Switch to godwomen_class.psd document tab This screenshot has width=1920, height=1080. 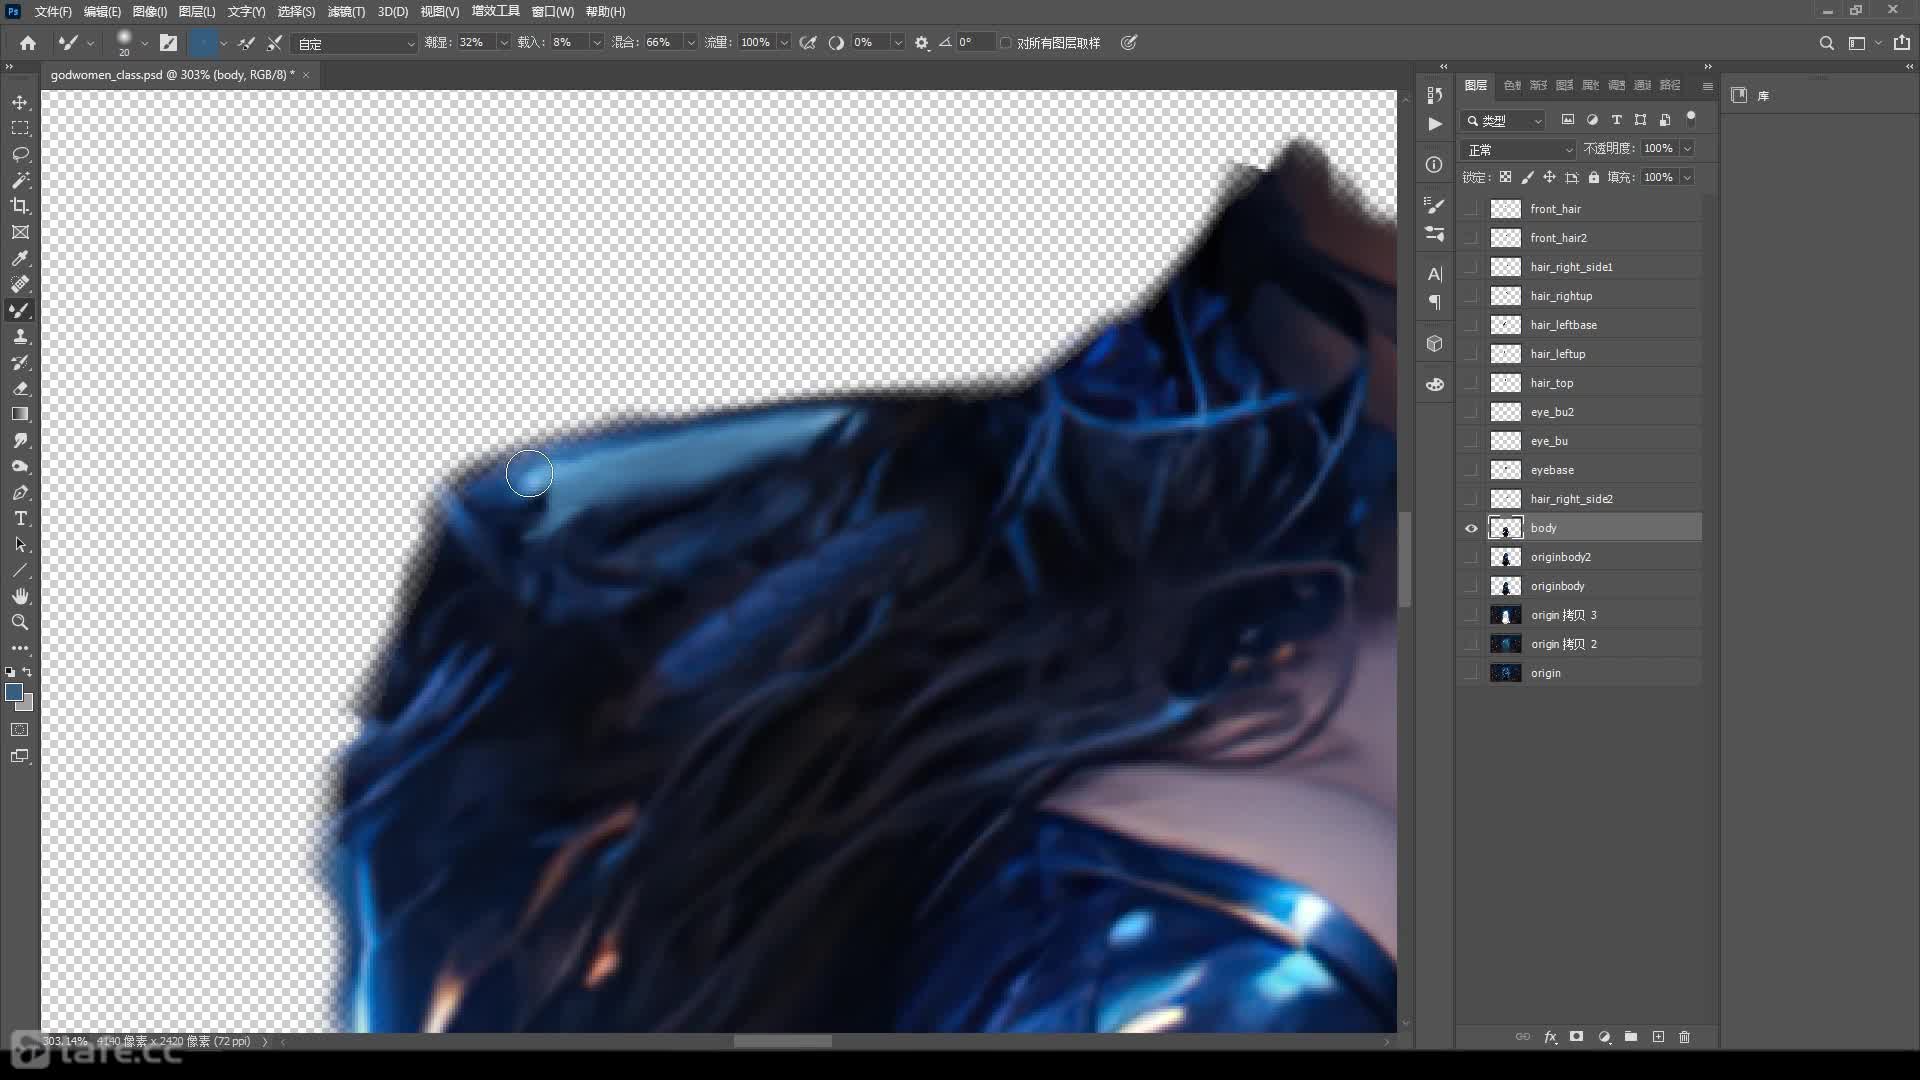tap(172, 75)
